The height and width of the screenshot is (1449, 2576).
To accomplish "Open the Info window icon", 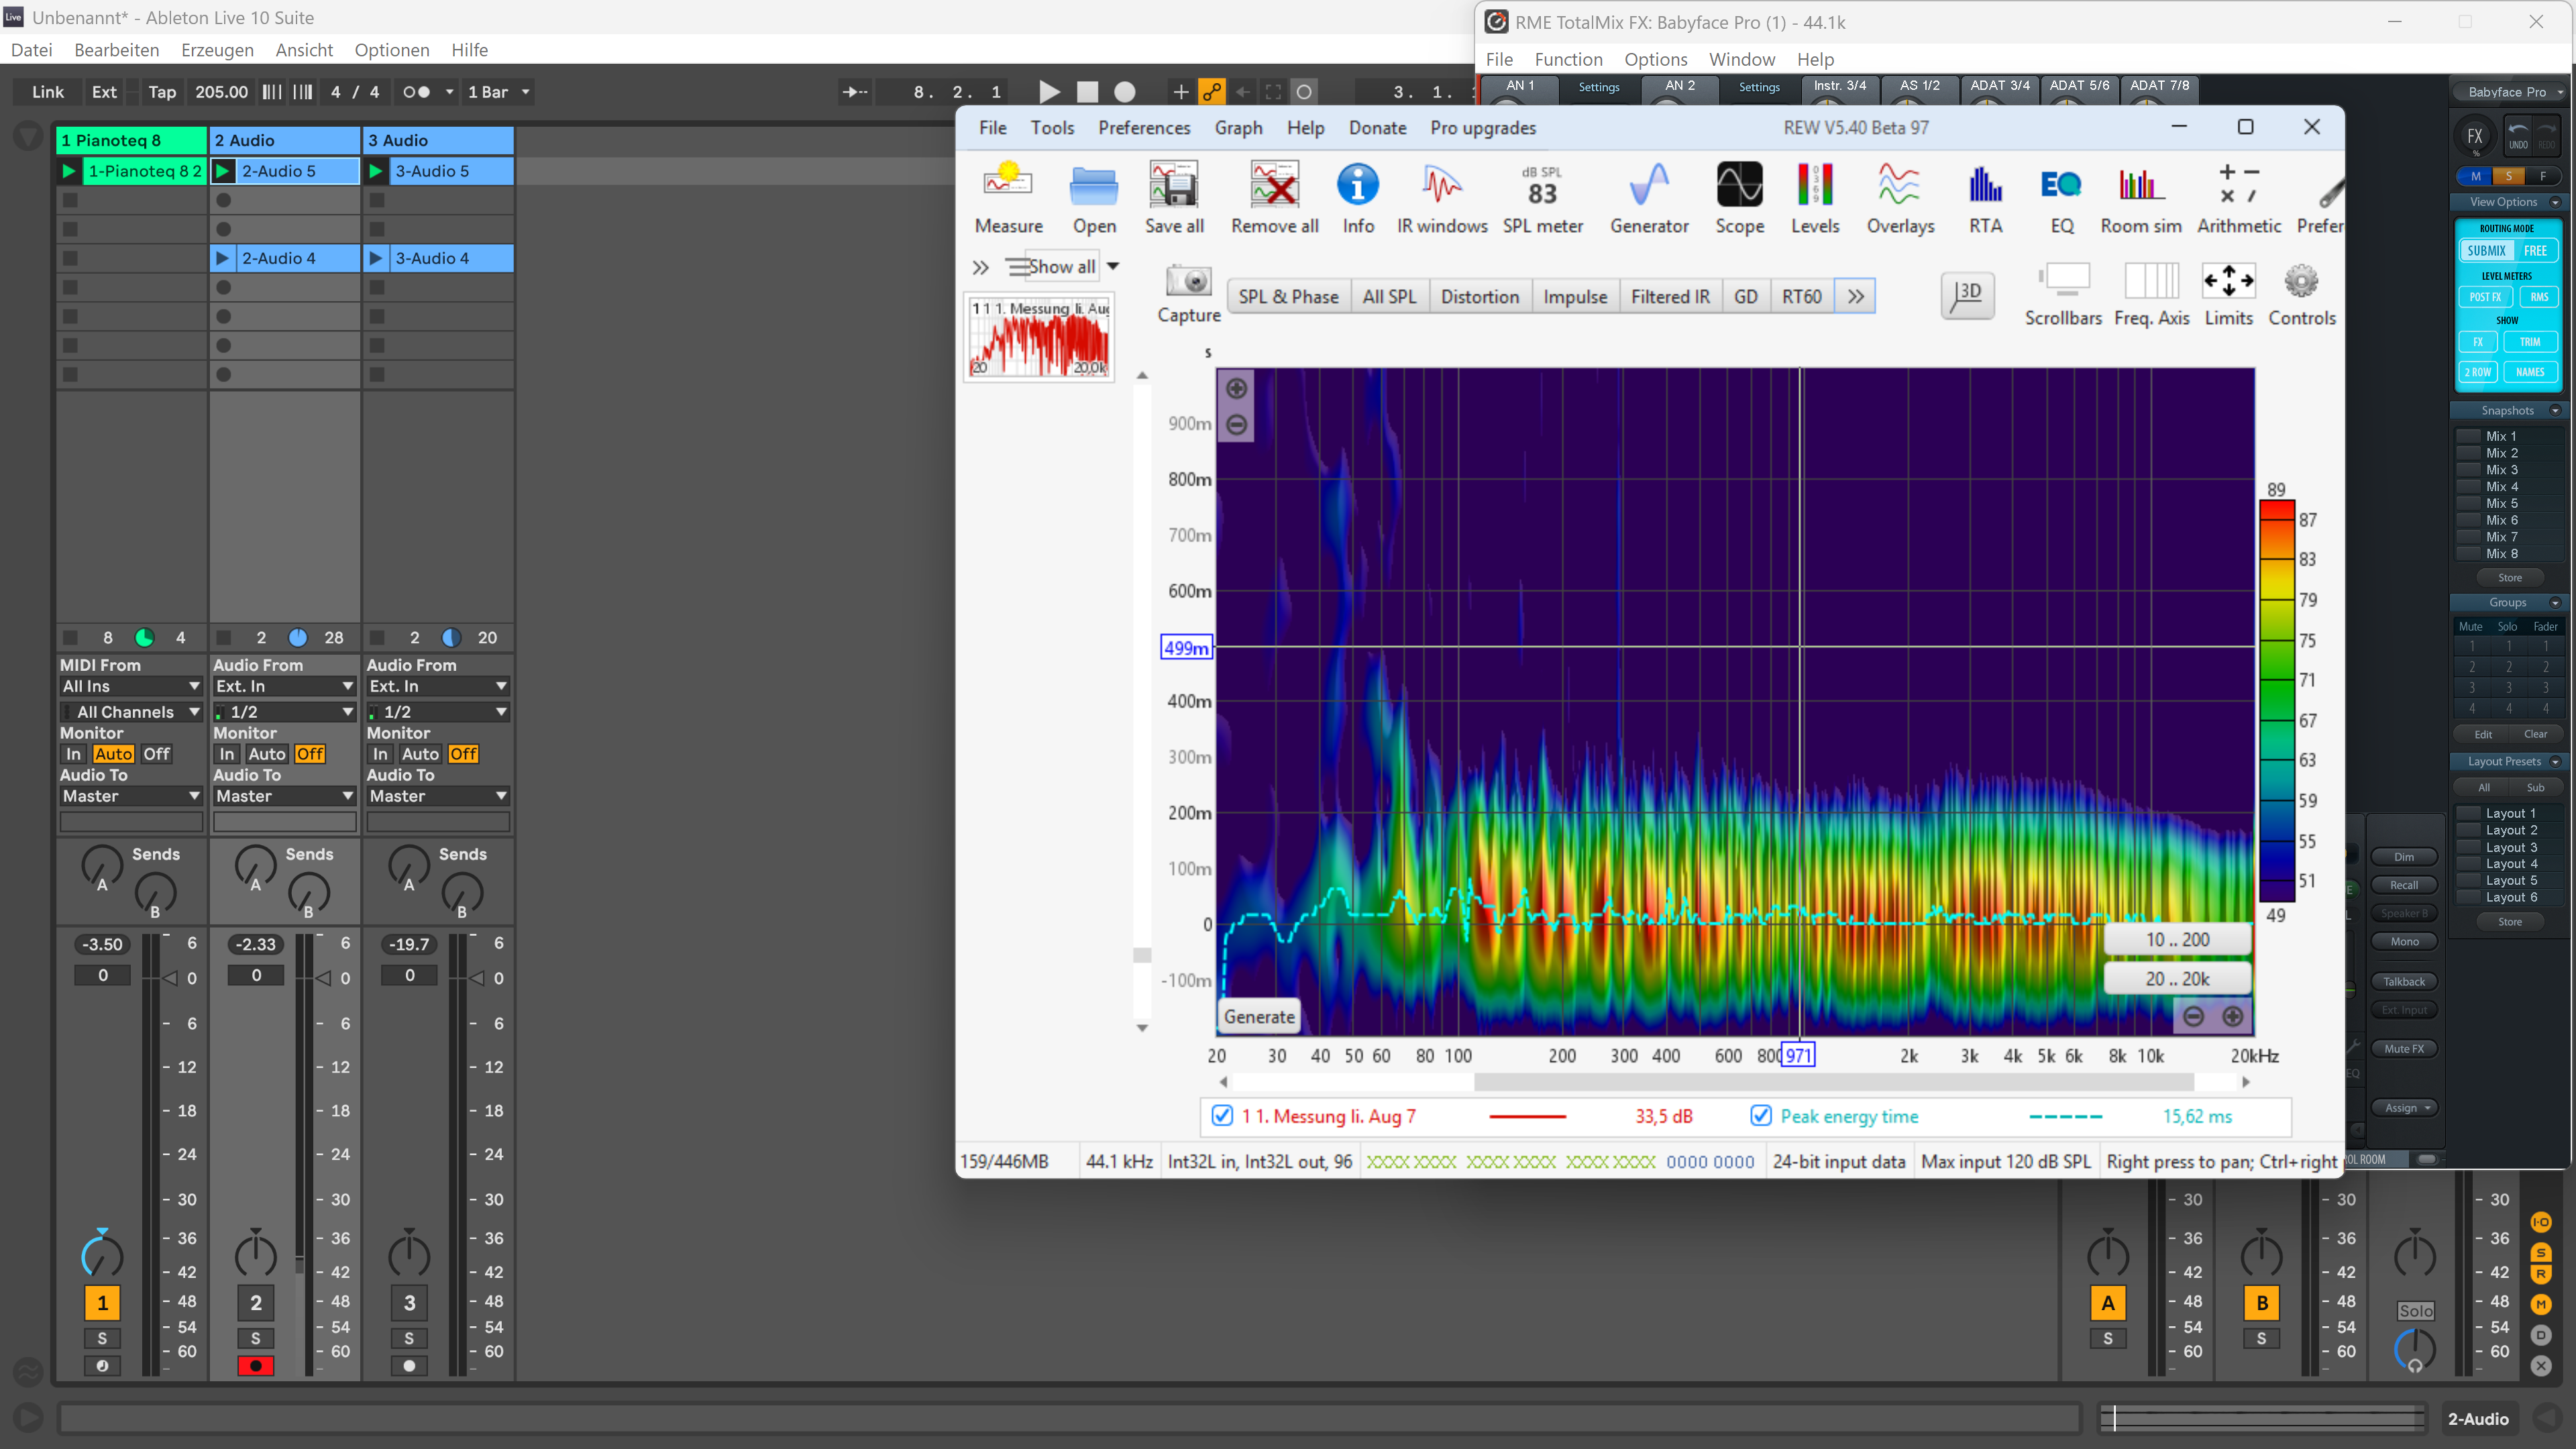I will pos(1358,198).
